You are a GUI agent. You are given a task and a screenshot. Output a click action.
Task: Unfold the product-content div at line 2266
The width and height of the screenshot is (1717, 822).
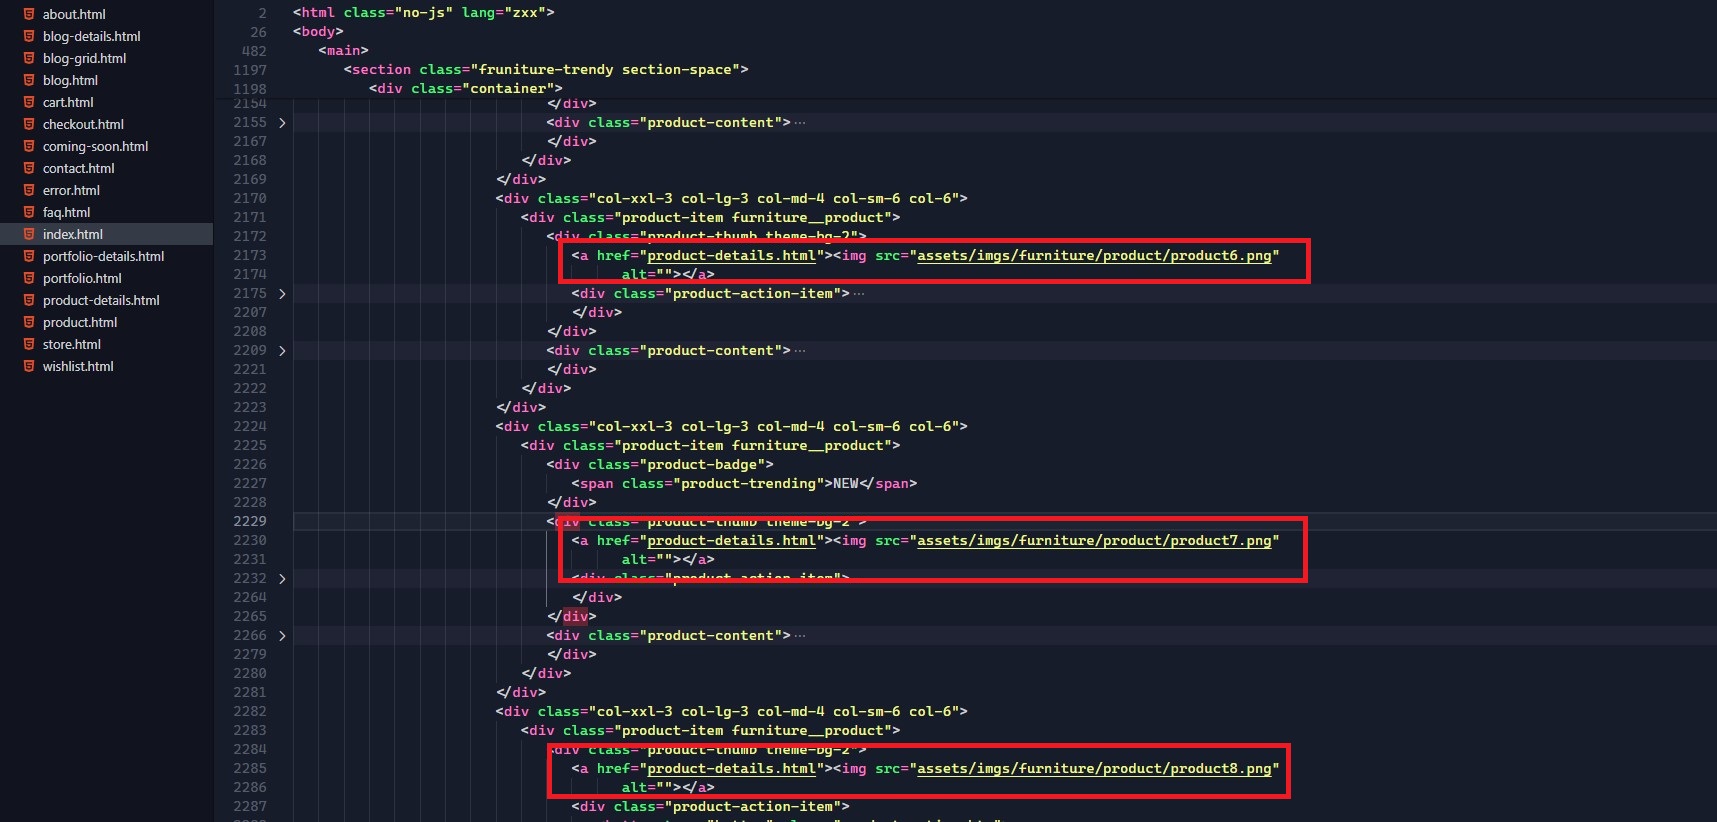pos(282,636)
